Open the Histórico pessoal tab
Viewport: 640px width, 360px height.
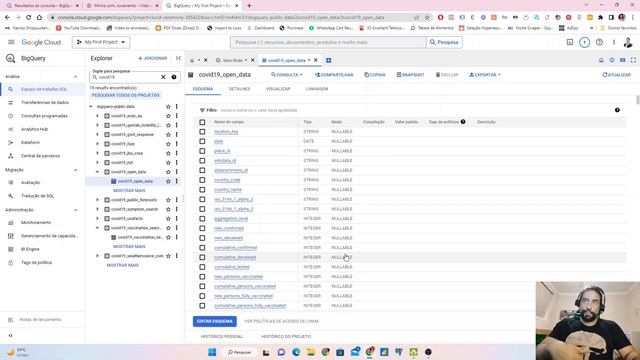222,337
